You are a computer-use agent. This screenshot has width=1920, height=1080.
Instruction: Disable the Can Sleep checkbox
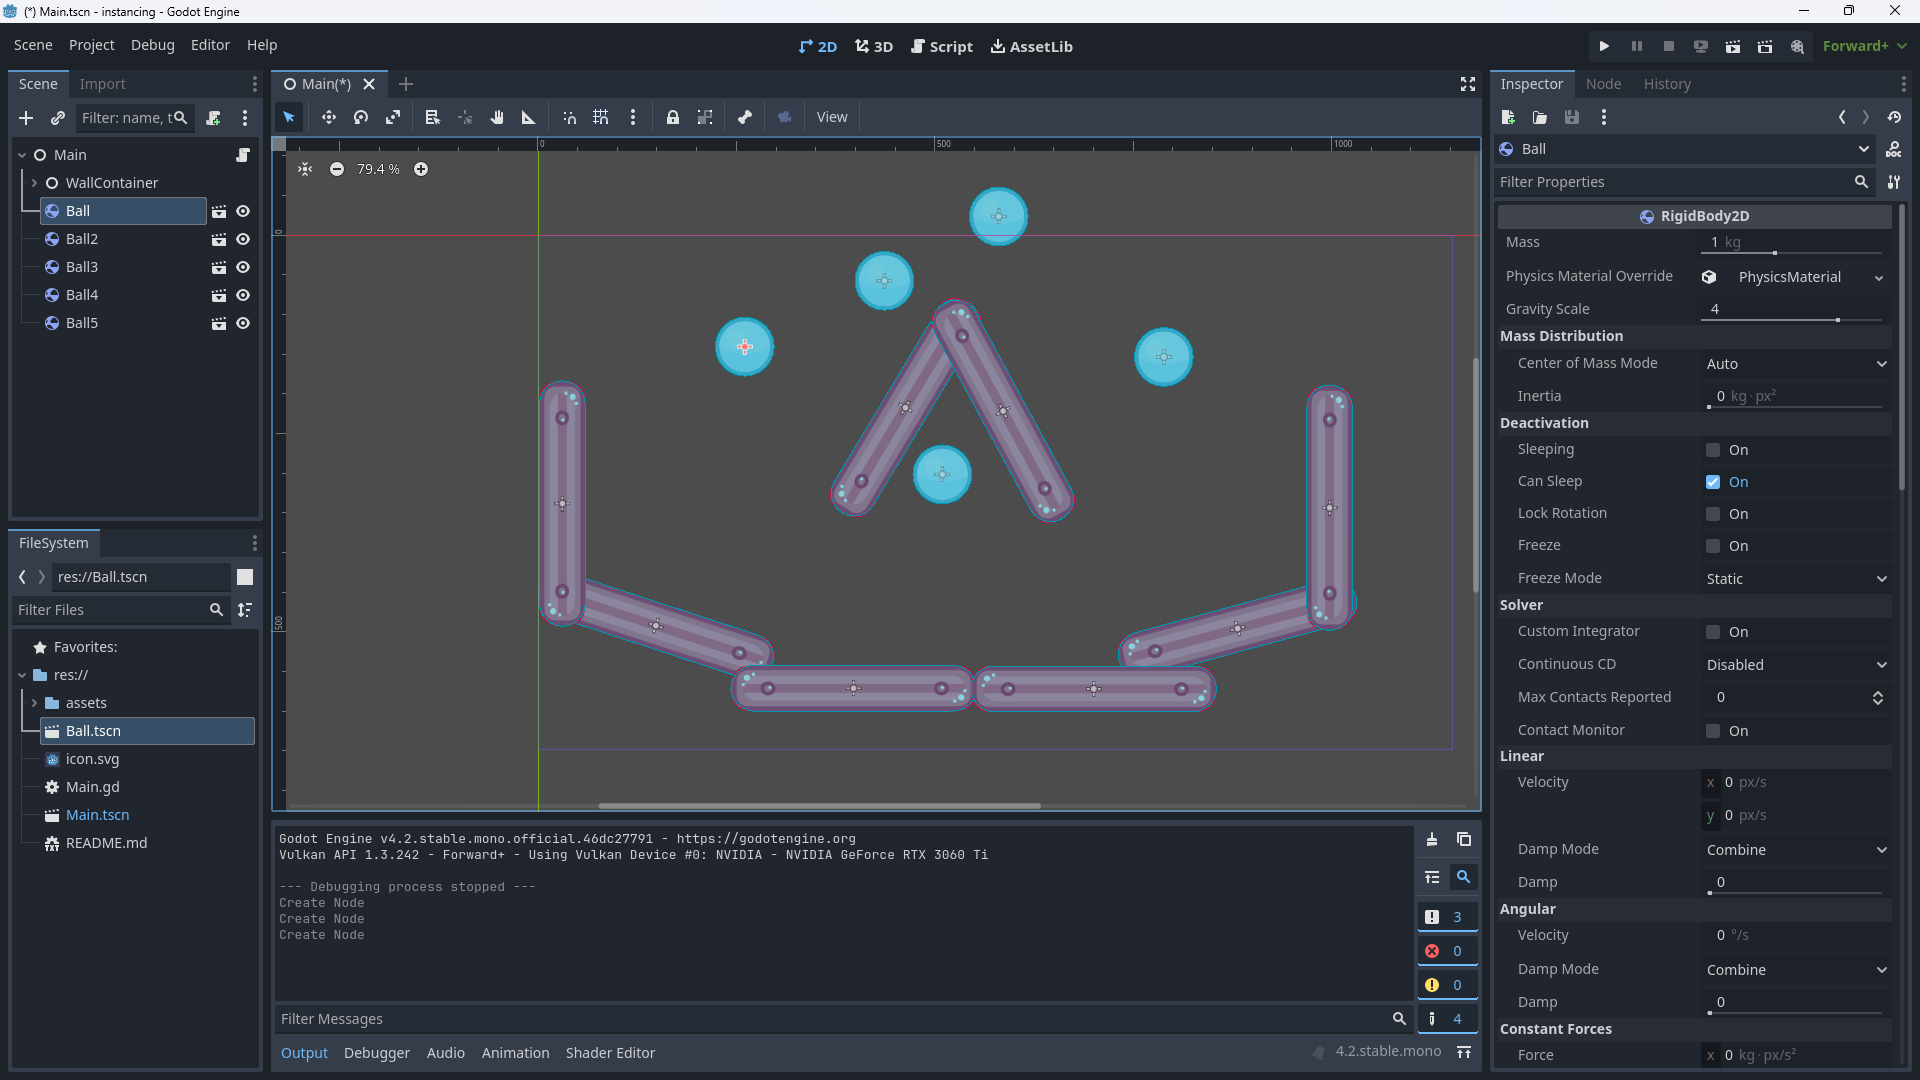[x=1713, y=482]
